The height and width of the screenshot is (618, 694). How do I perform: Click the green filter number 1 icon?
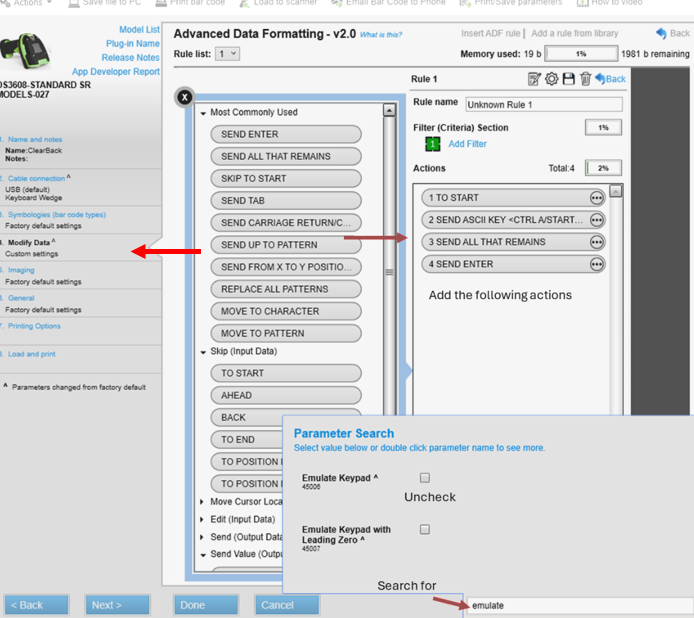[432, 144]
